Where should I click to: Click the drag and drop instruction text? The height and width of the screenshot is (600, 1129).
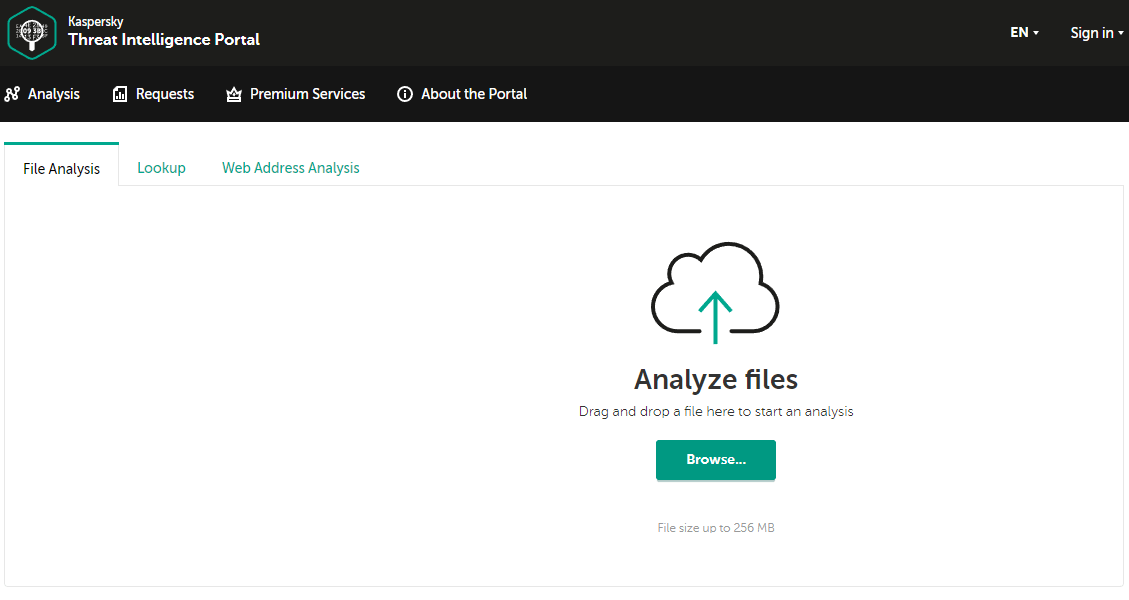pos(716,411)
